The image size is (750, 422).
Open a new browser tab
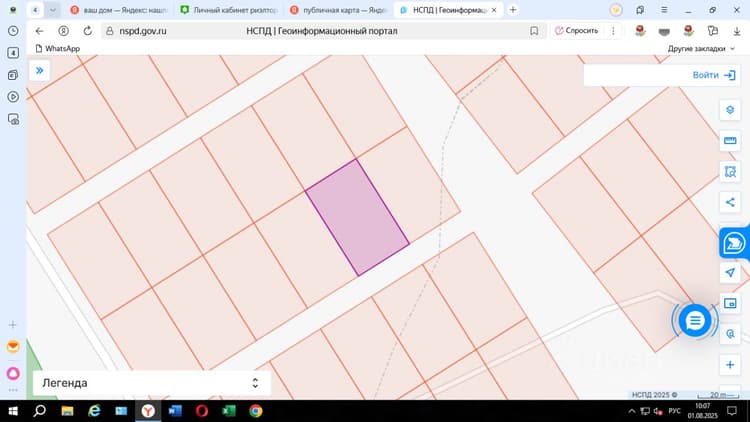click(x=513, y=10)
